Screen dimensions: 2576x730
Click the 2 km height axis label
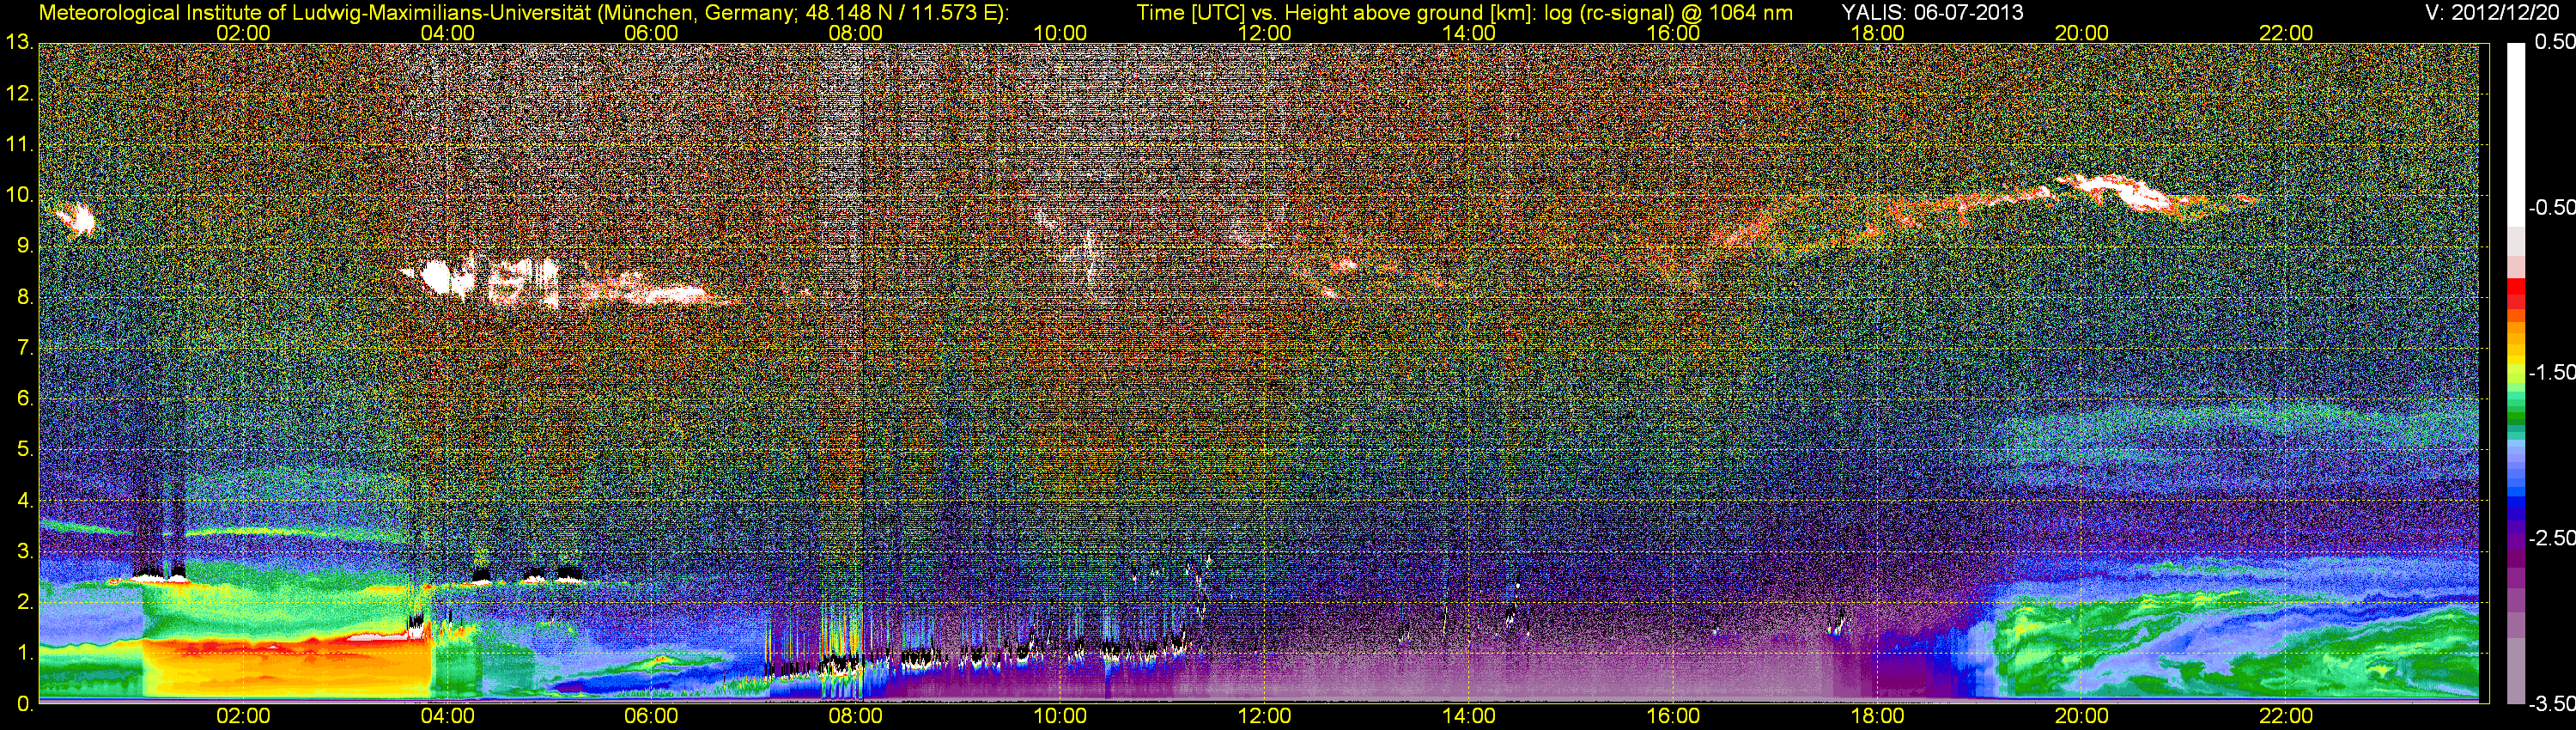click(x=24, y=602)
